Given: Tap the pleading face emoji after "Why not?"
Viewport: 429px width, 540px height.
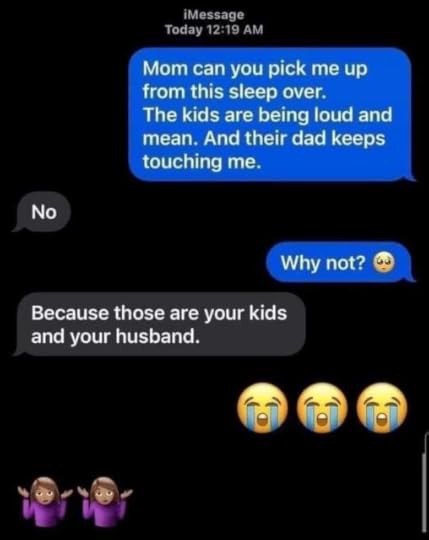Looking at the screenshot, I should point(385,263).
